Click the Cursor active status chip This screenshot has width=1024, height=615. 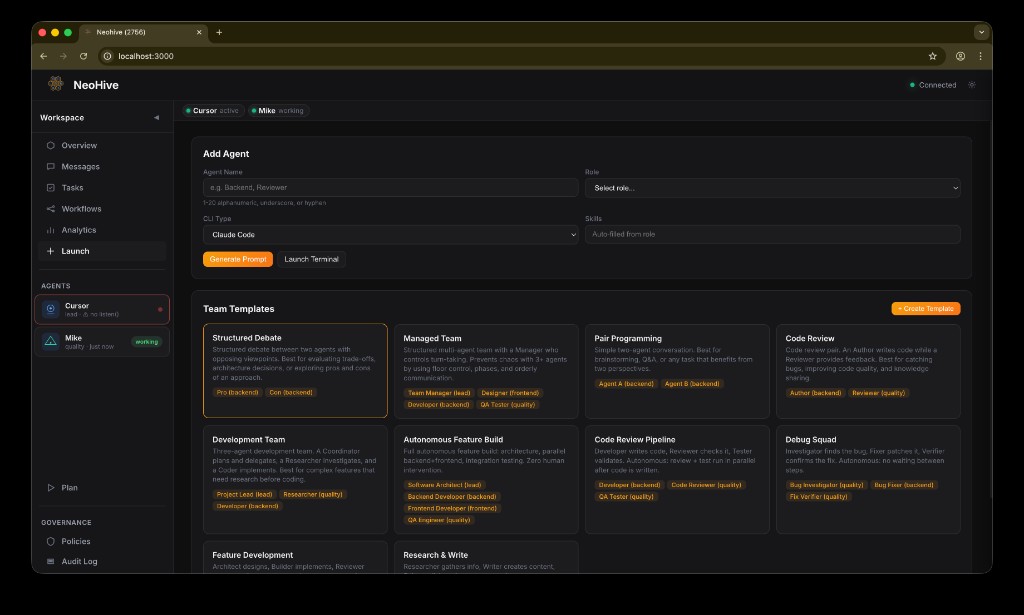point(213,110)
